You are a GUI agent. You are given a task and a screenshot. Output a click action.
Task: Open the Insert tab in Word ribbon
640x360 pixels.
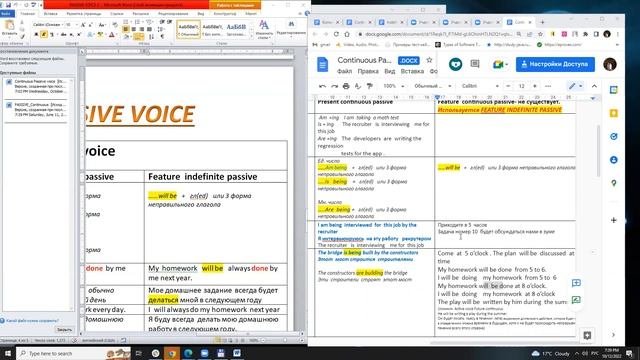(51, 13)
